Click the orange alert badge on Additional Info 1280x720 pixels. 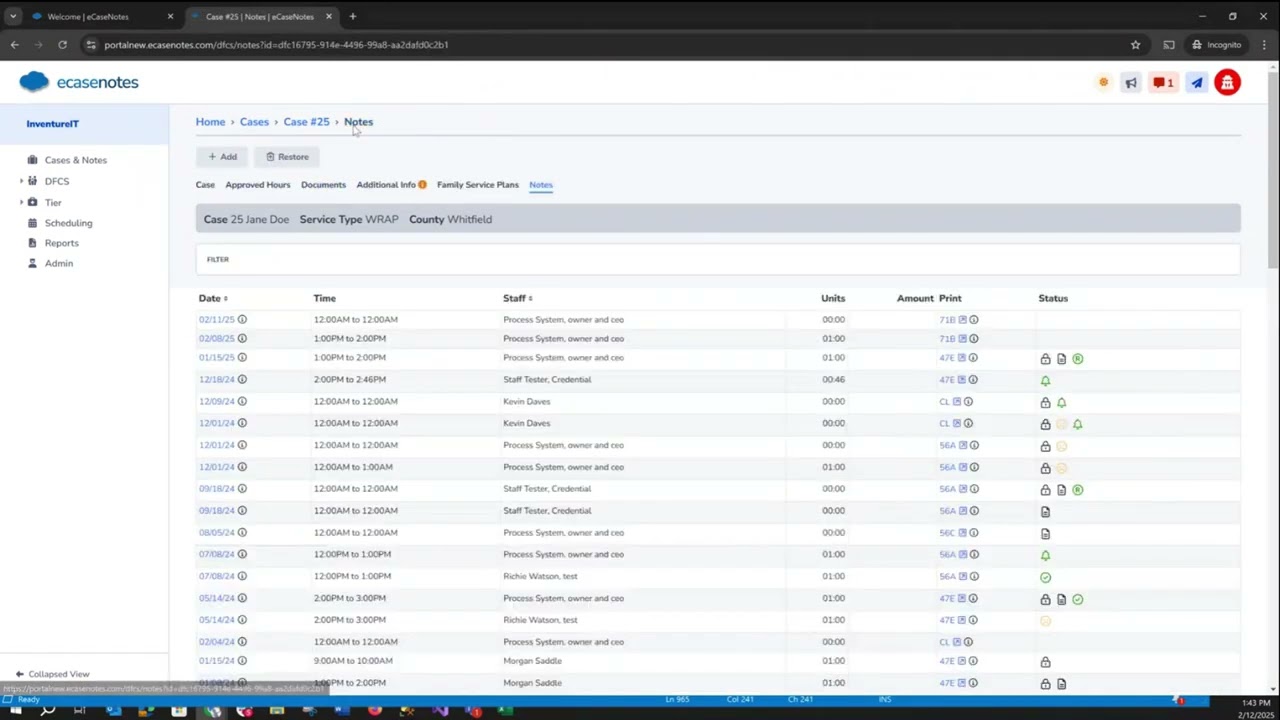tap(422, 185)
